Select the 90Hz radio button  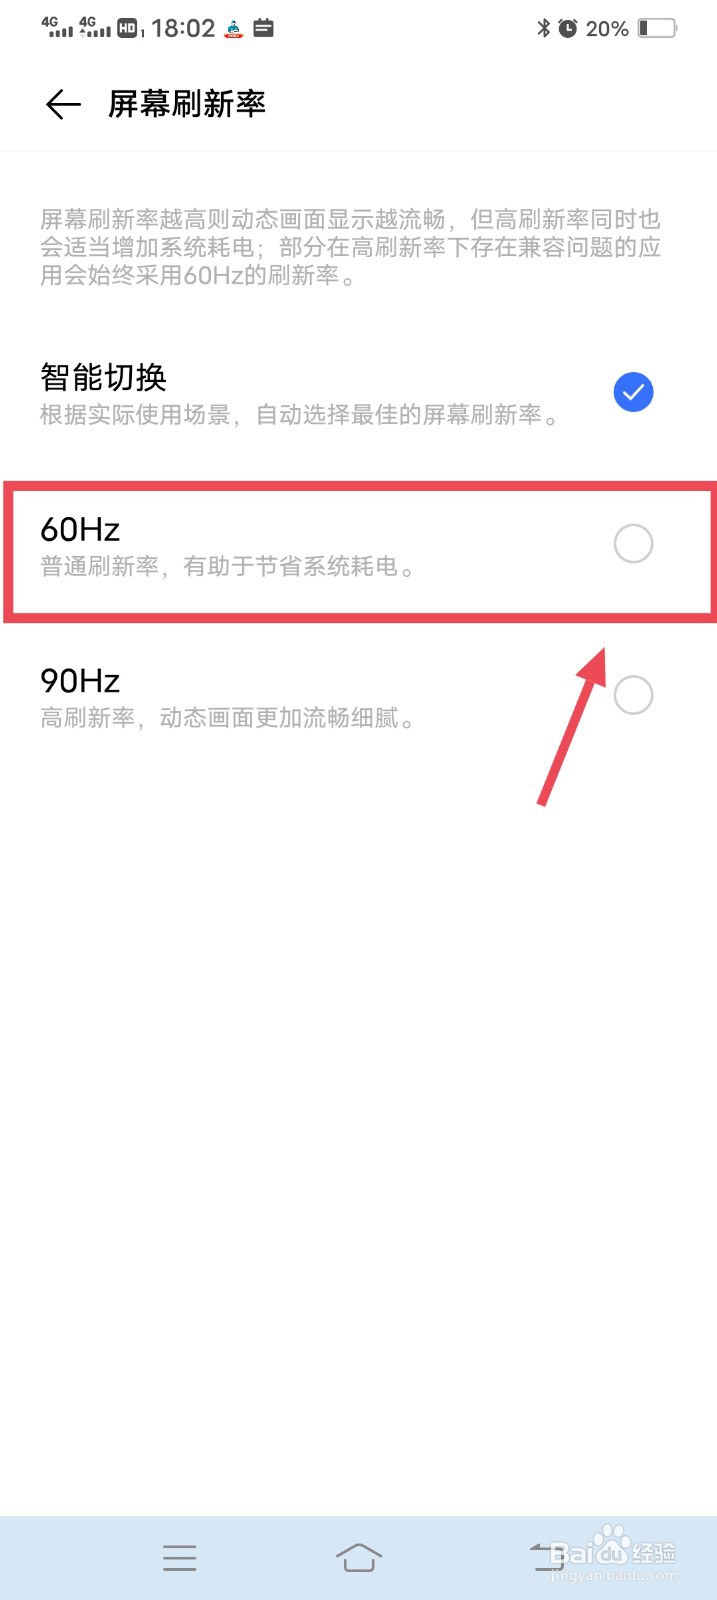tap(633, 694)
